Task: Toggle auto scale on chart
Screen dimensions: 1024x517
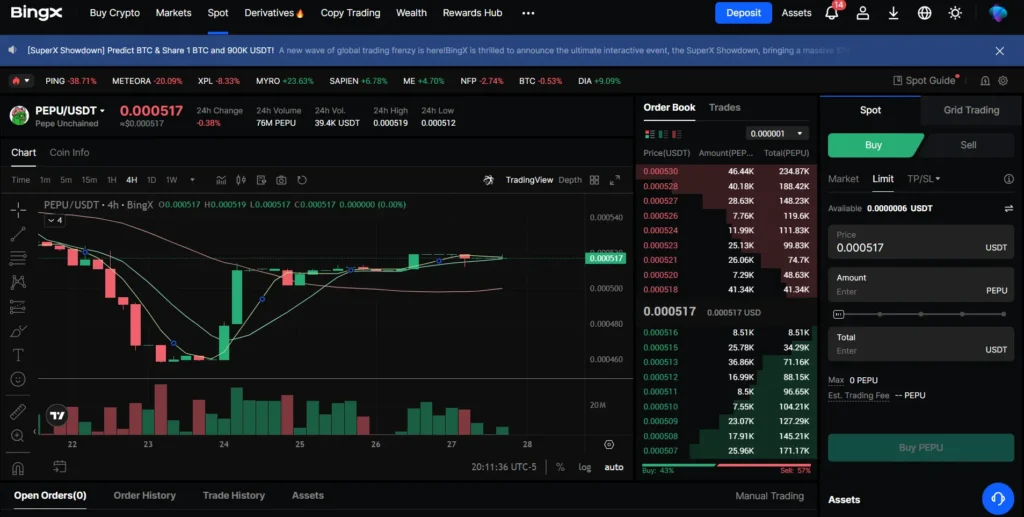Action: coord(614,467)
